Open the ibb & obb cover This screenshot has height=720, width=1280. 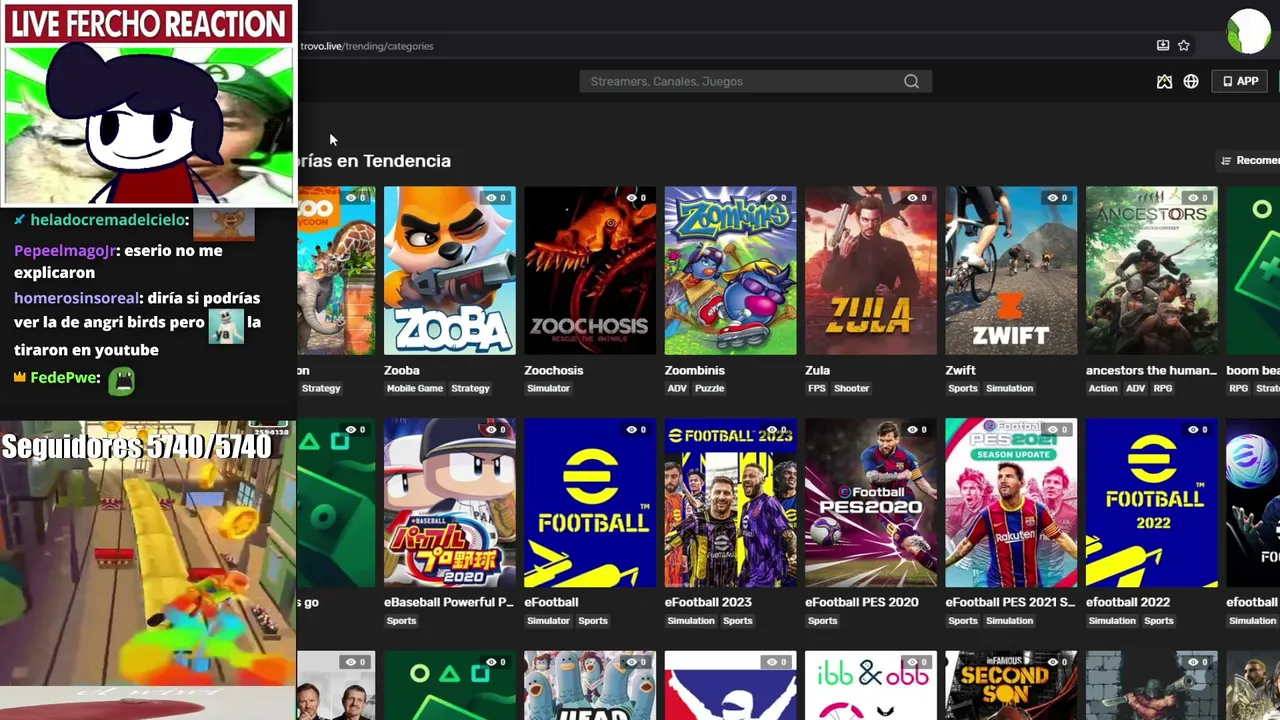pos(871,685)
